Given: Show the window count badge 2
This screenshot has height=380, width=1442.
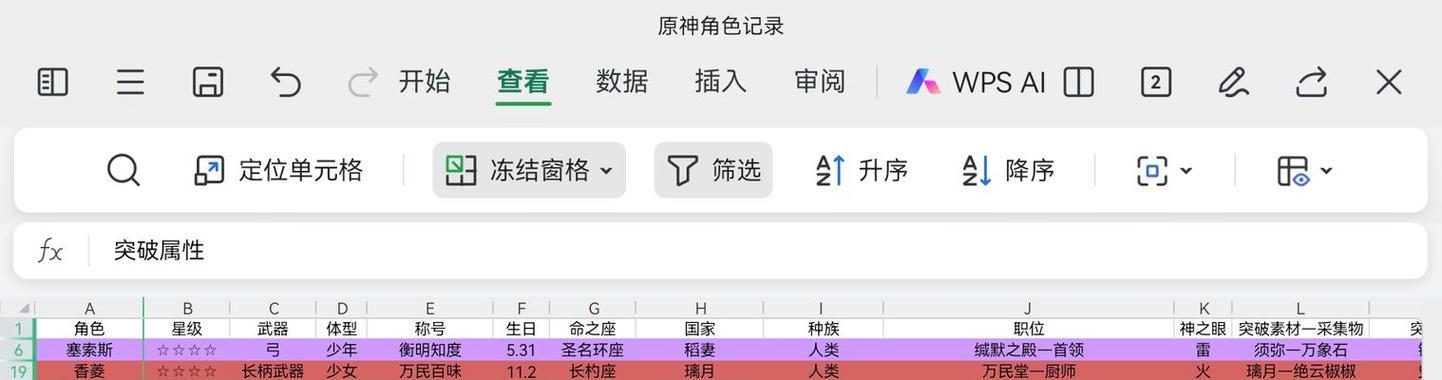Looking at the screenshot, I should click(1155, 82).
